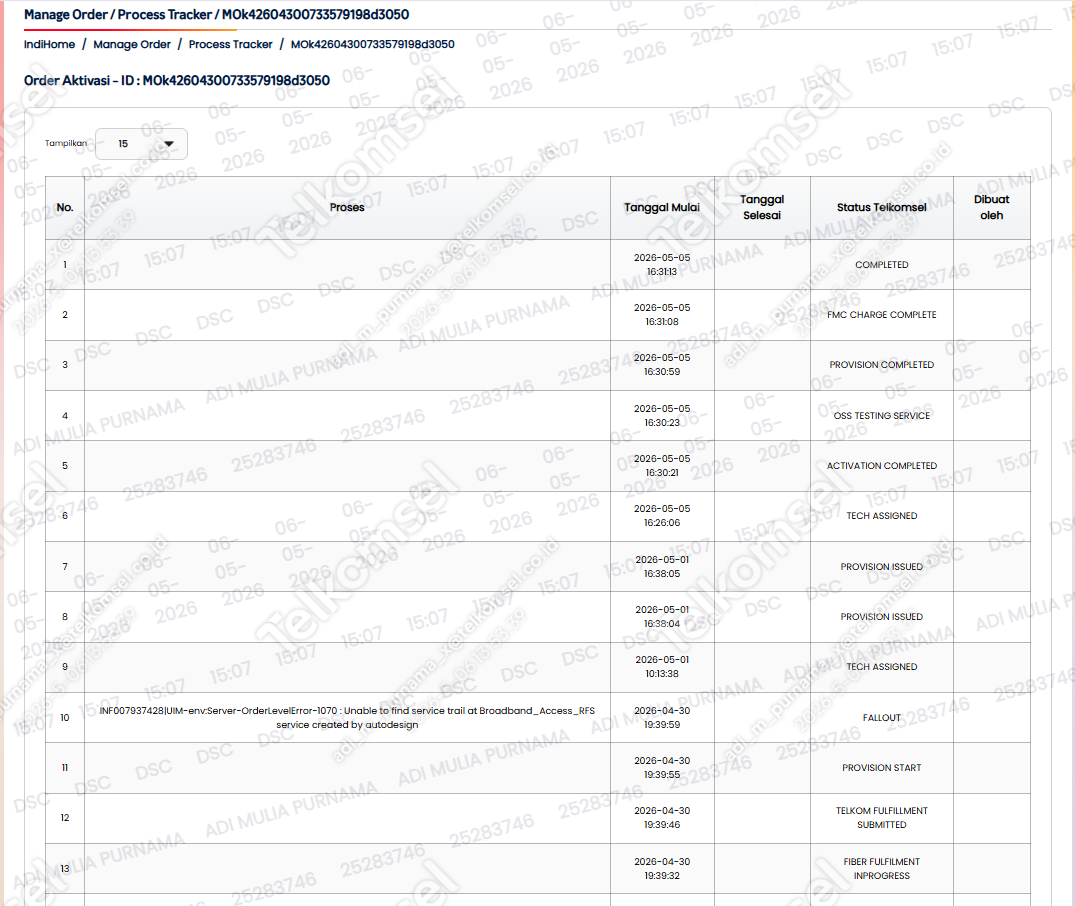This screenshot has height=906, width=1075.
Task: Click the Proses column header
Action: click(347, 208)
